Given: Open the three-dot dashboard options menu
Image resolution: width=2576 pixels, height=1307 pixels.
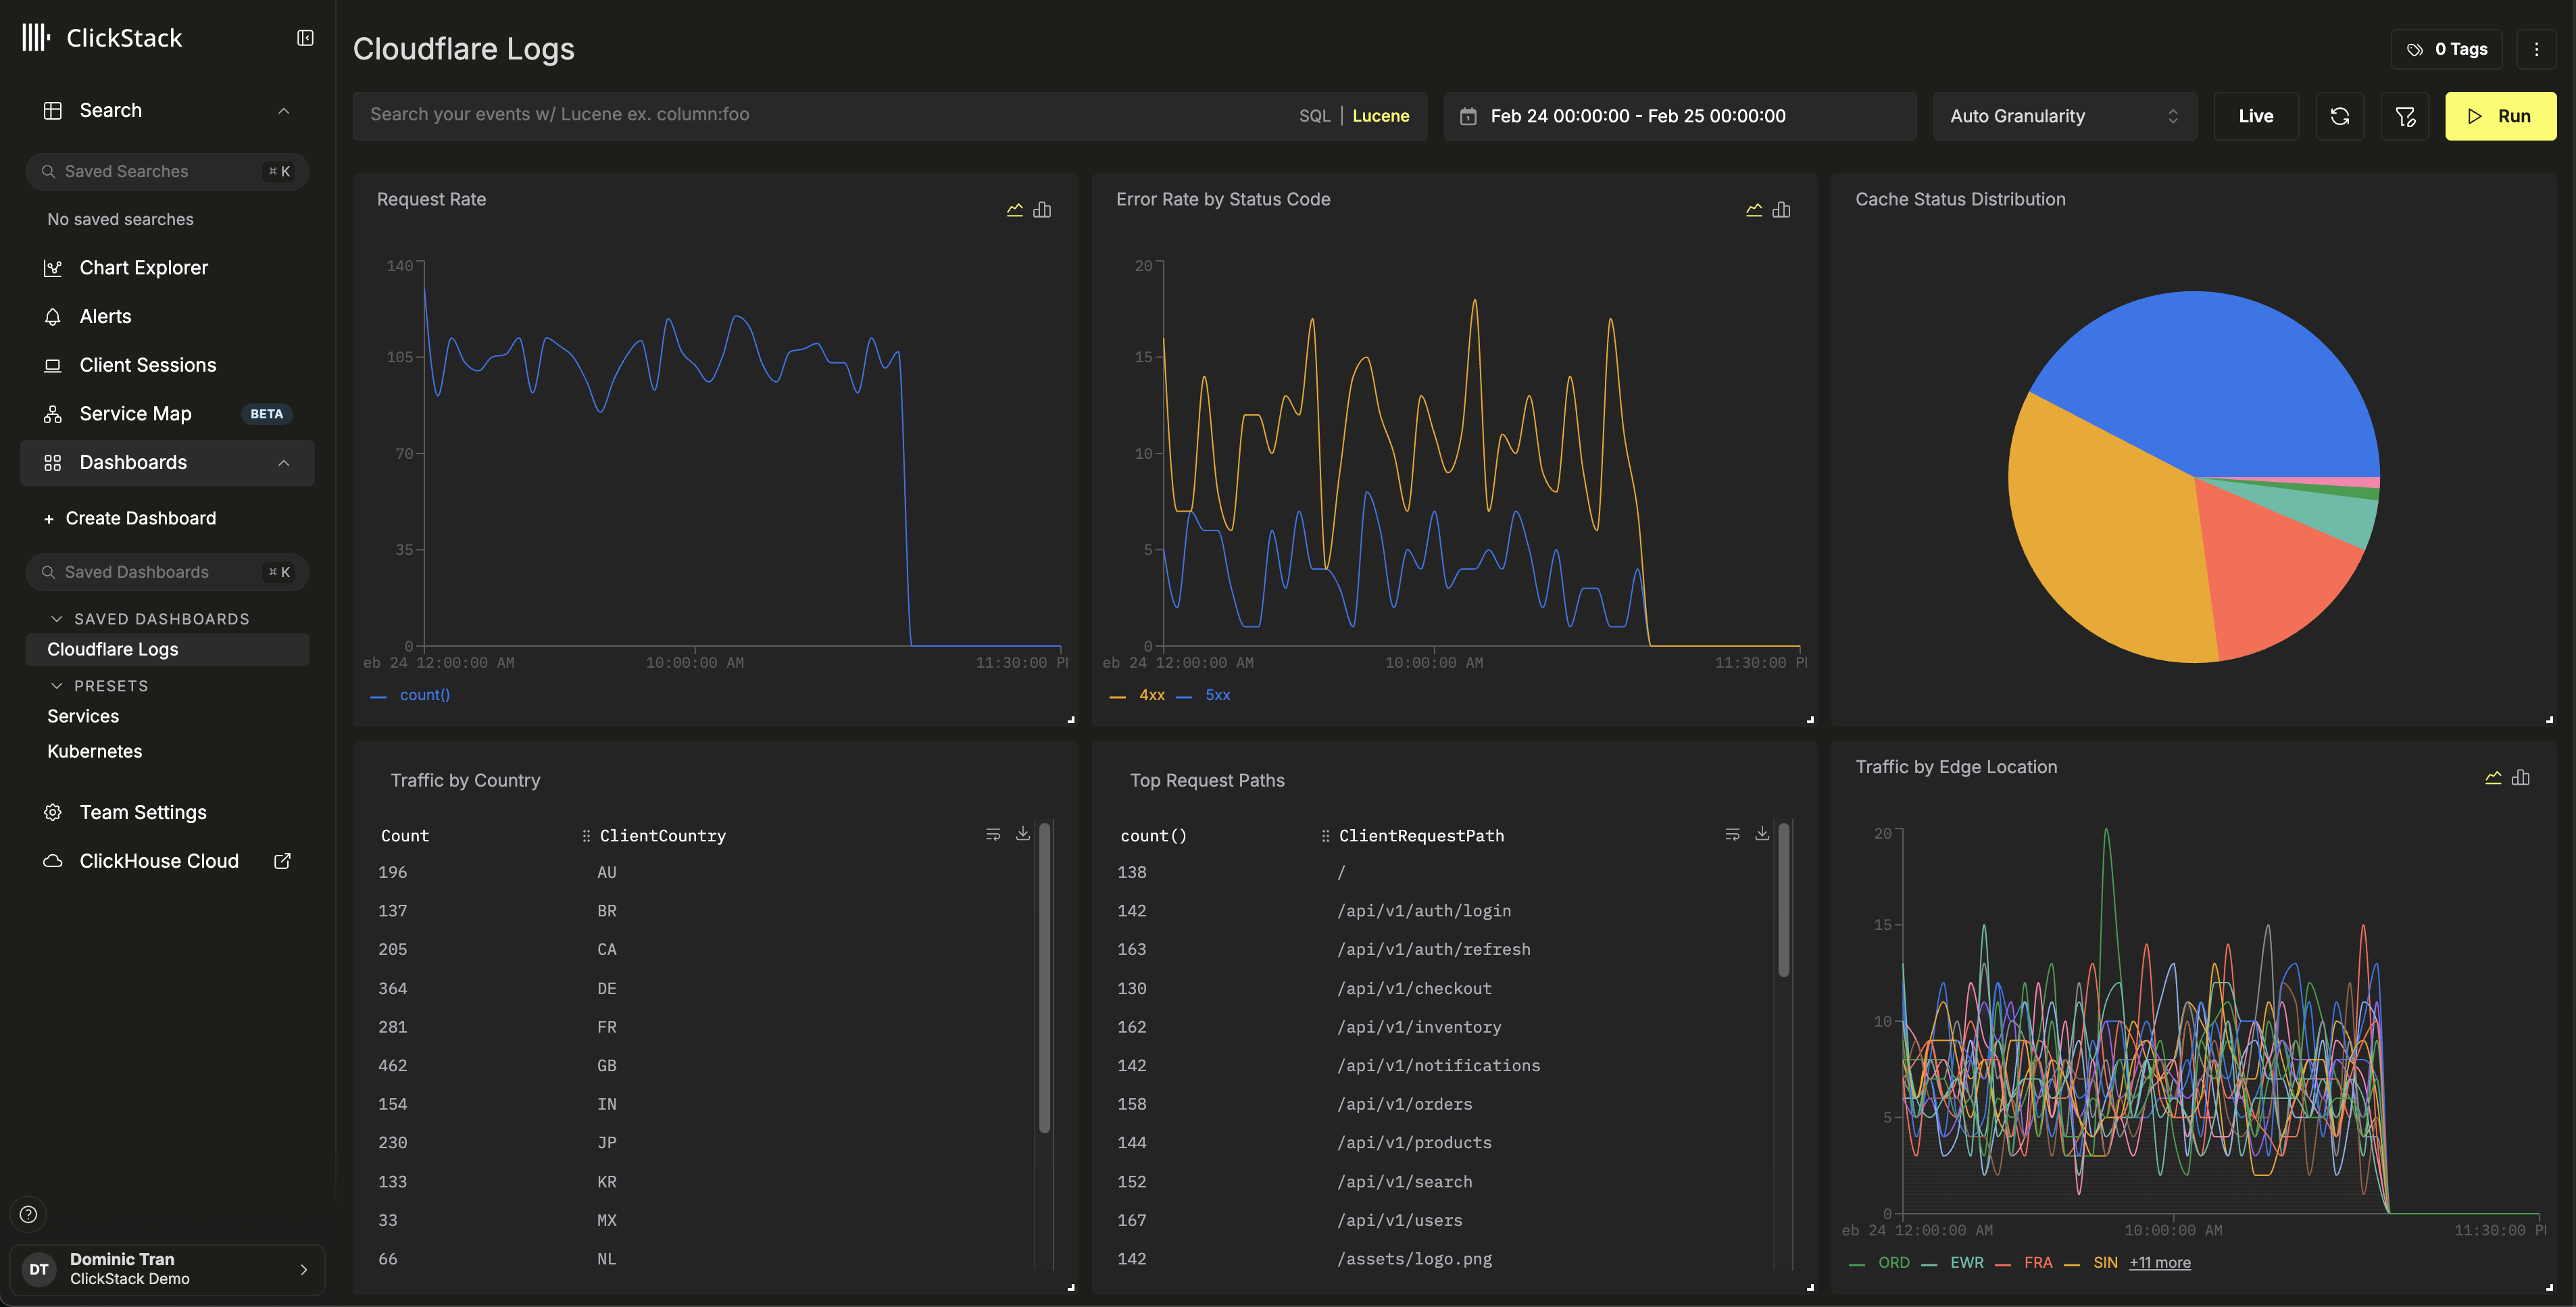Looking at the screenshot, I should (x=2536, y=49).
